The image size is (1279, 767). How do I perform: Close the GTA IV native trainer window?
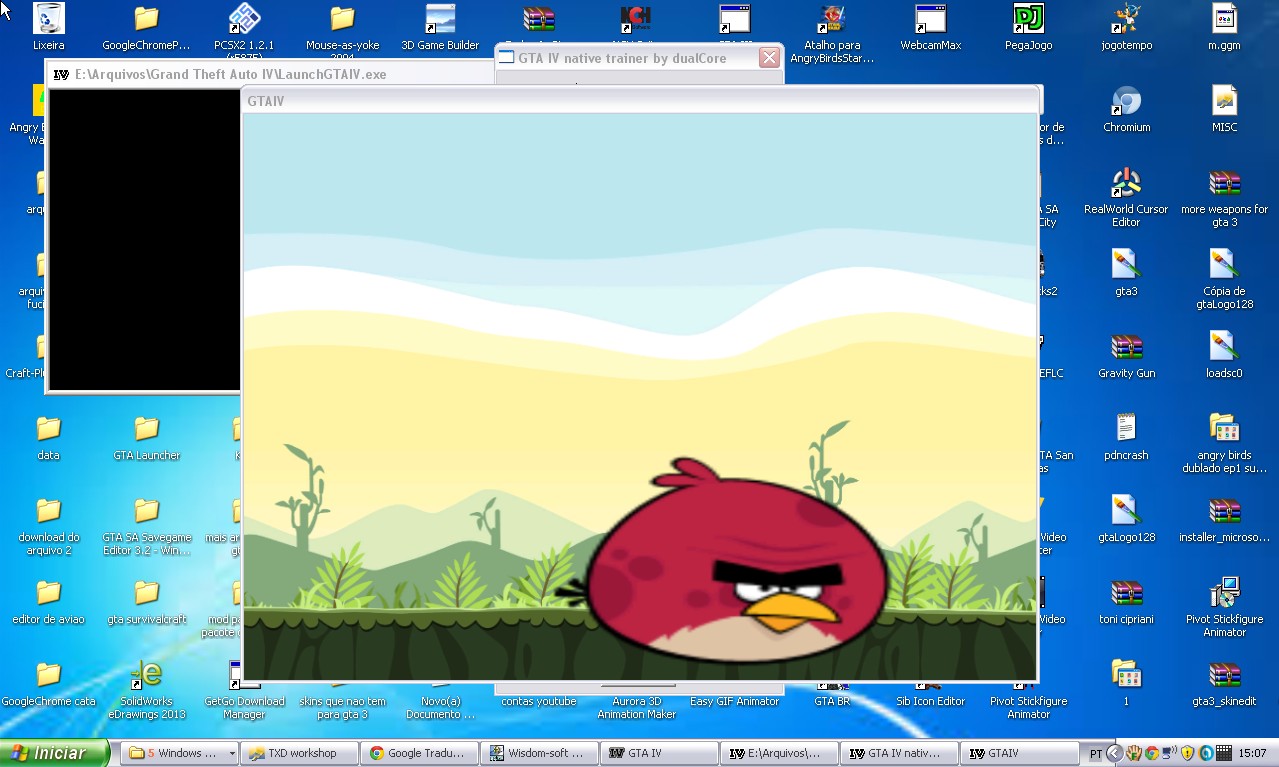[769, 58]
